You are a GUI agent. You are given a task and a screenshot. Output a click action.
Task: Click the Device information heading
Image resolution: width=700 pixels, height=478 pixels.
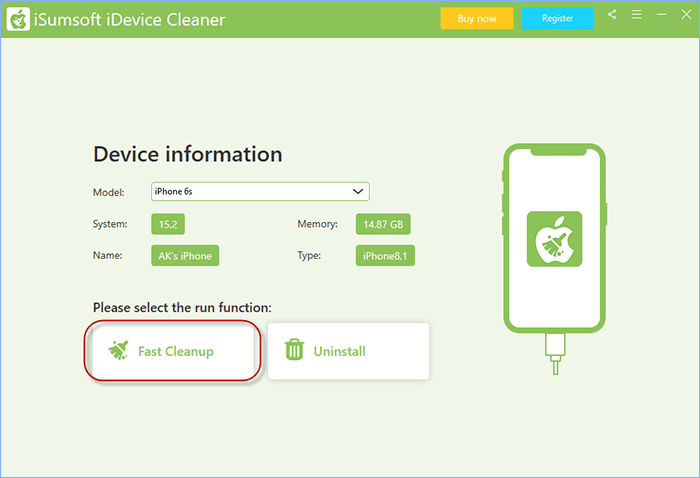pos(188,154)
